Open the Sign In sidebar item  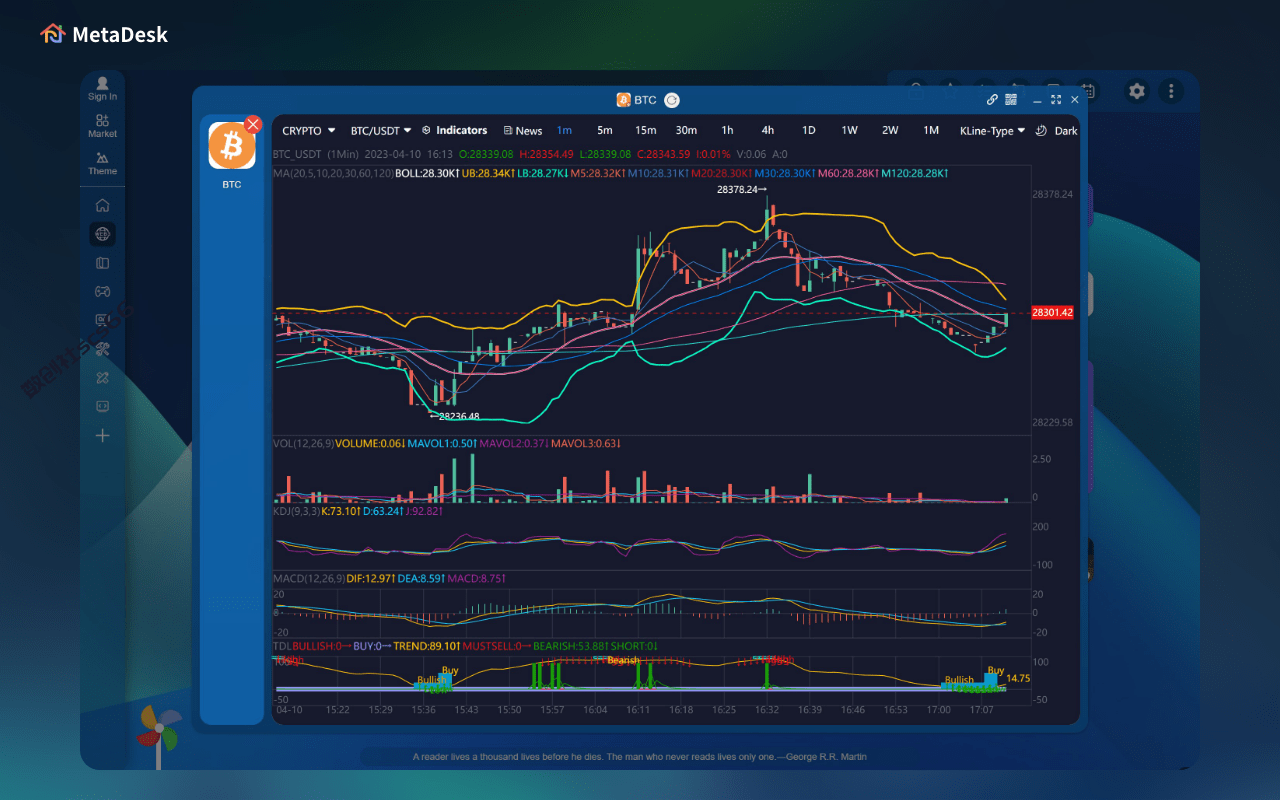[102, 88]
